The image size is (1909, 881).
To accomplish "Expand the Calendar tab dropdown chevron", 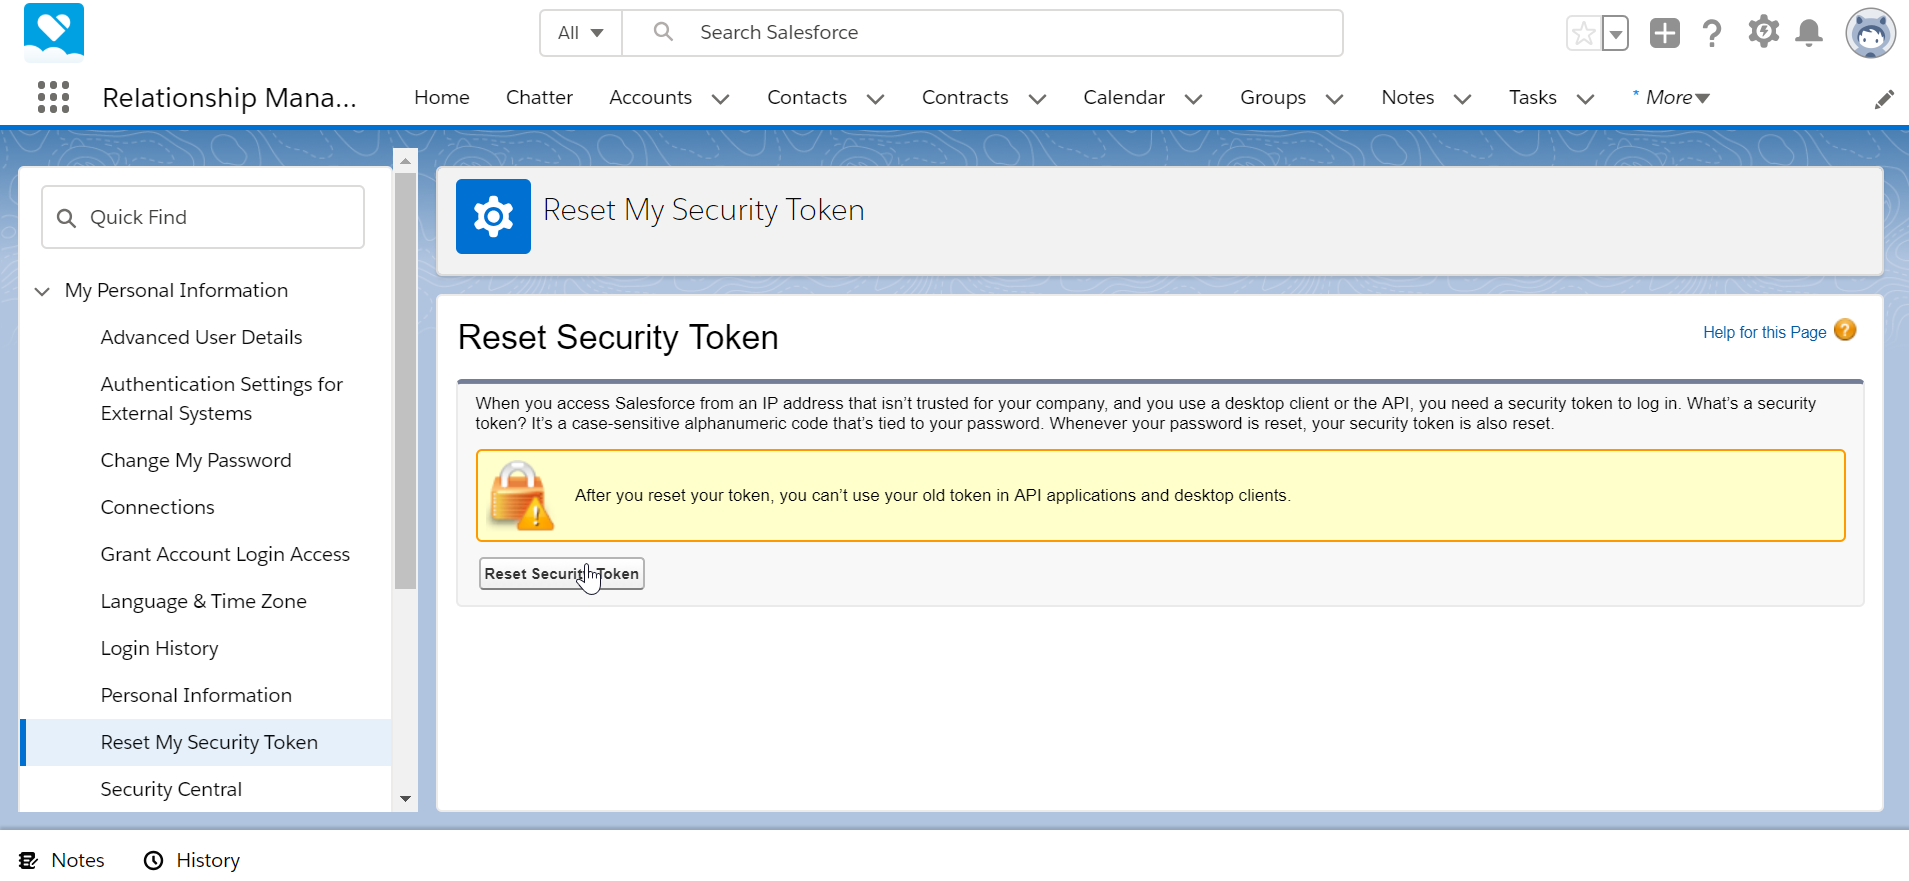I will coord(1193,98).
